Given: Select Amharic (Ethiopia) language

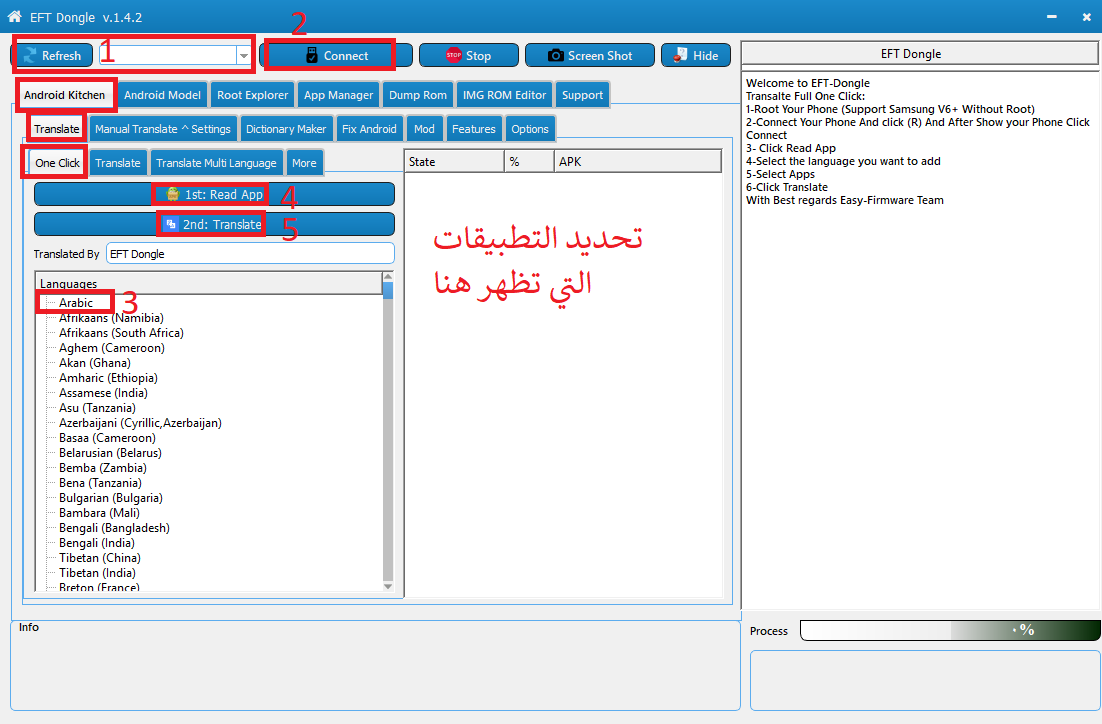Looking at the screenshot, I should point(108,377).
